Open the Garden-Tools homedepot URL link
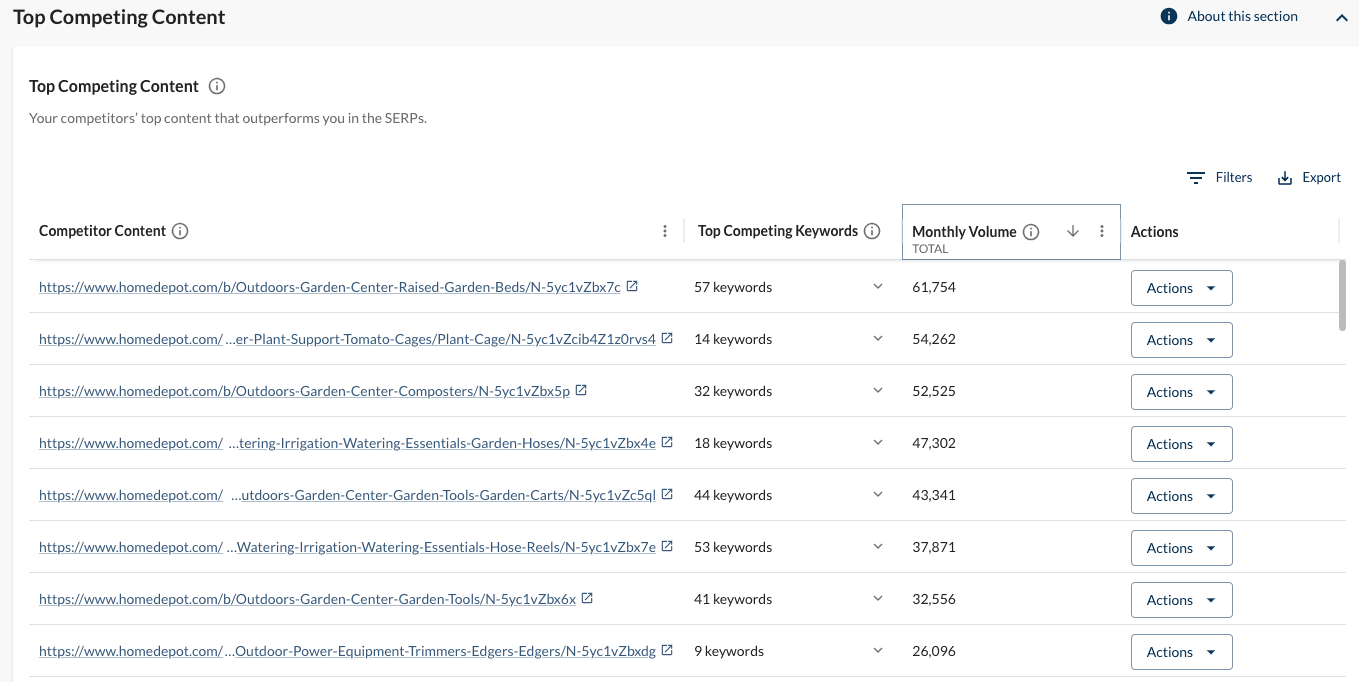 (307, 599)
